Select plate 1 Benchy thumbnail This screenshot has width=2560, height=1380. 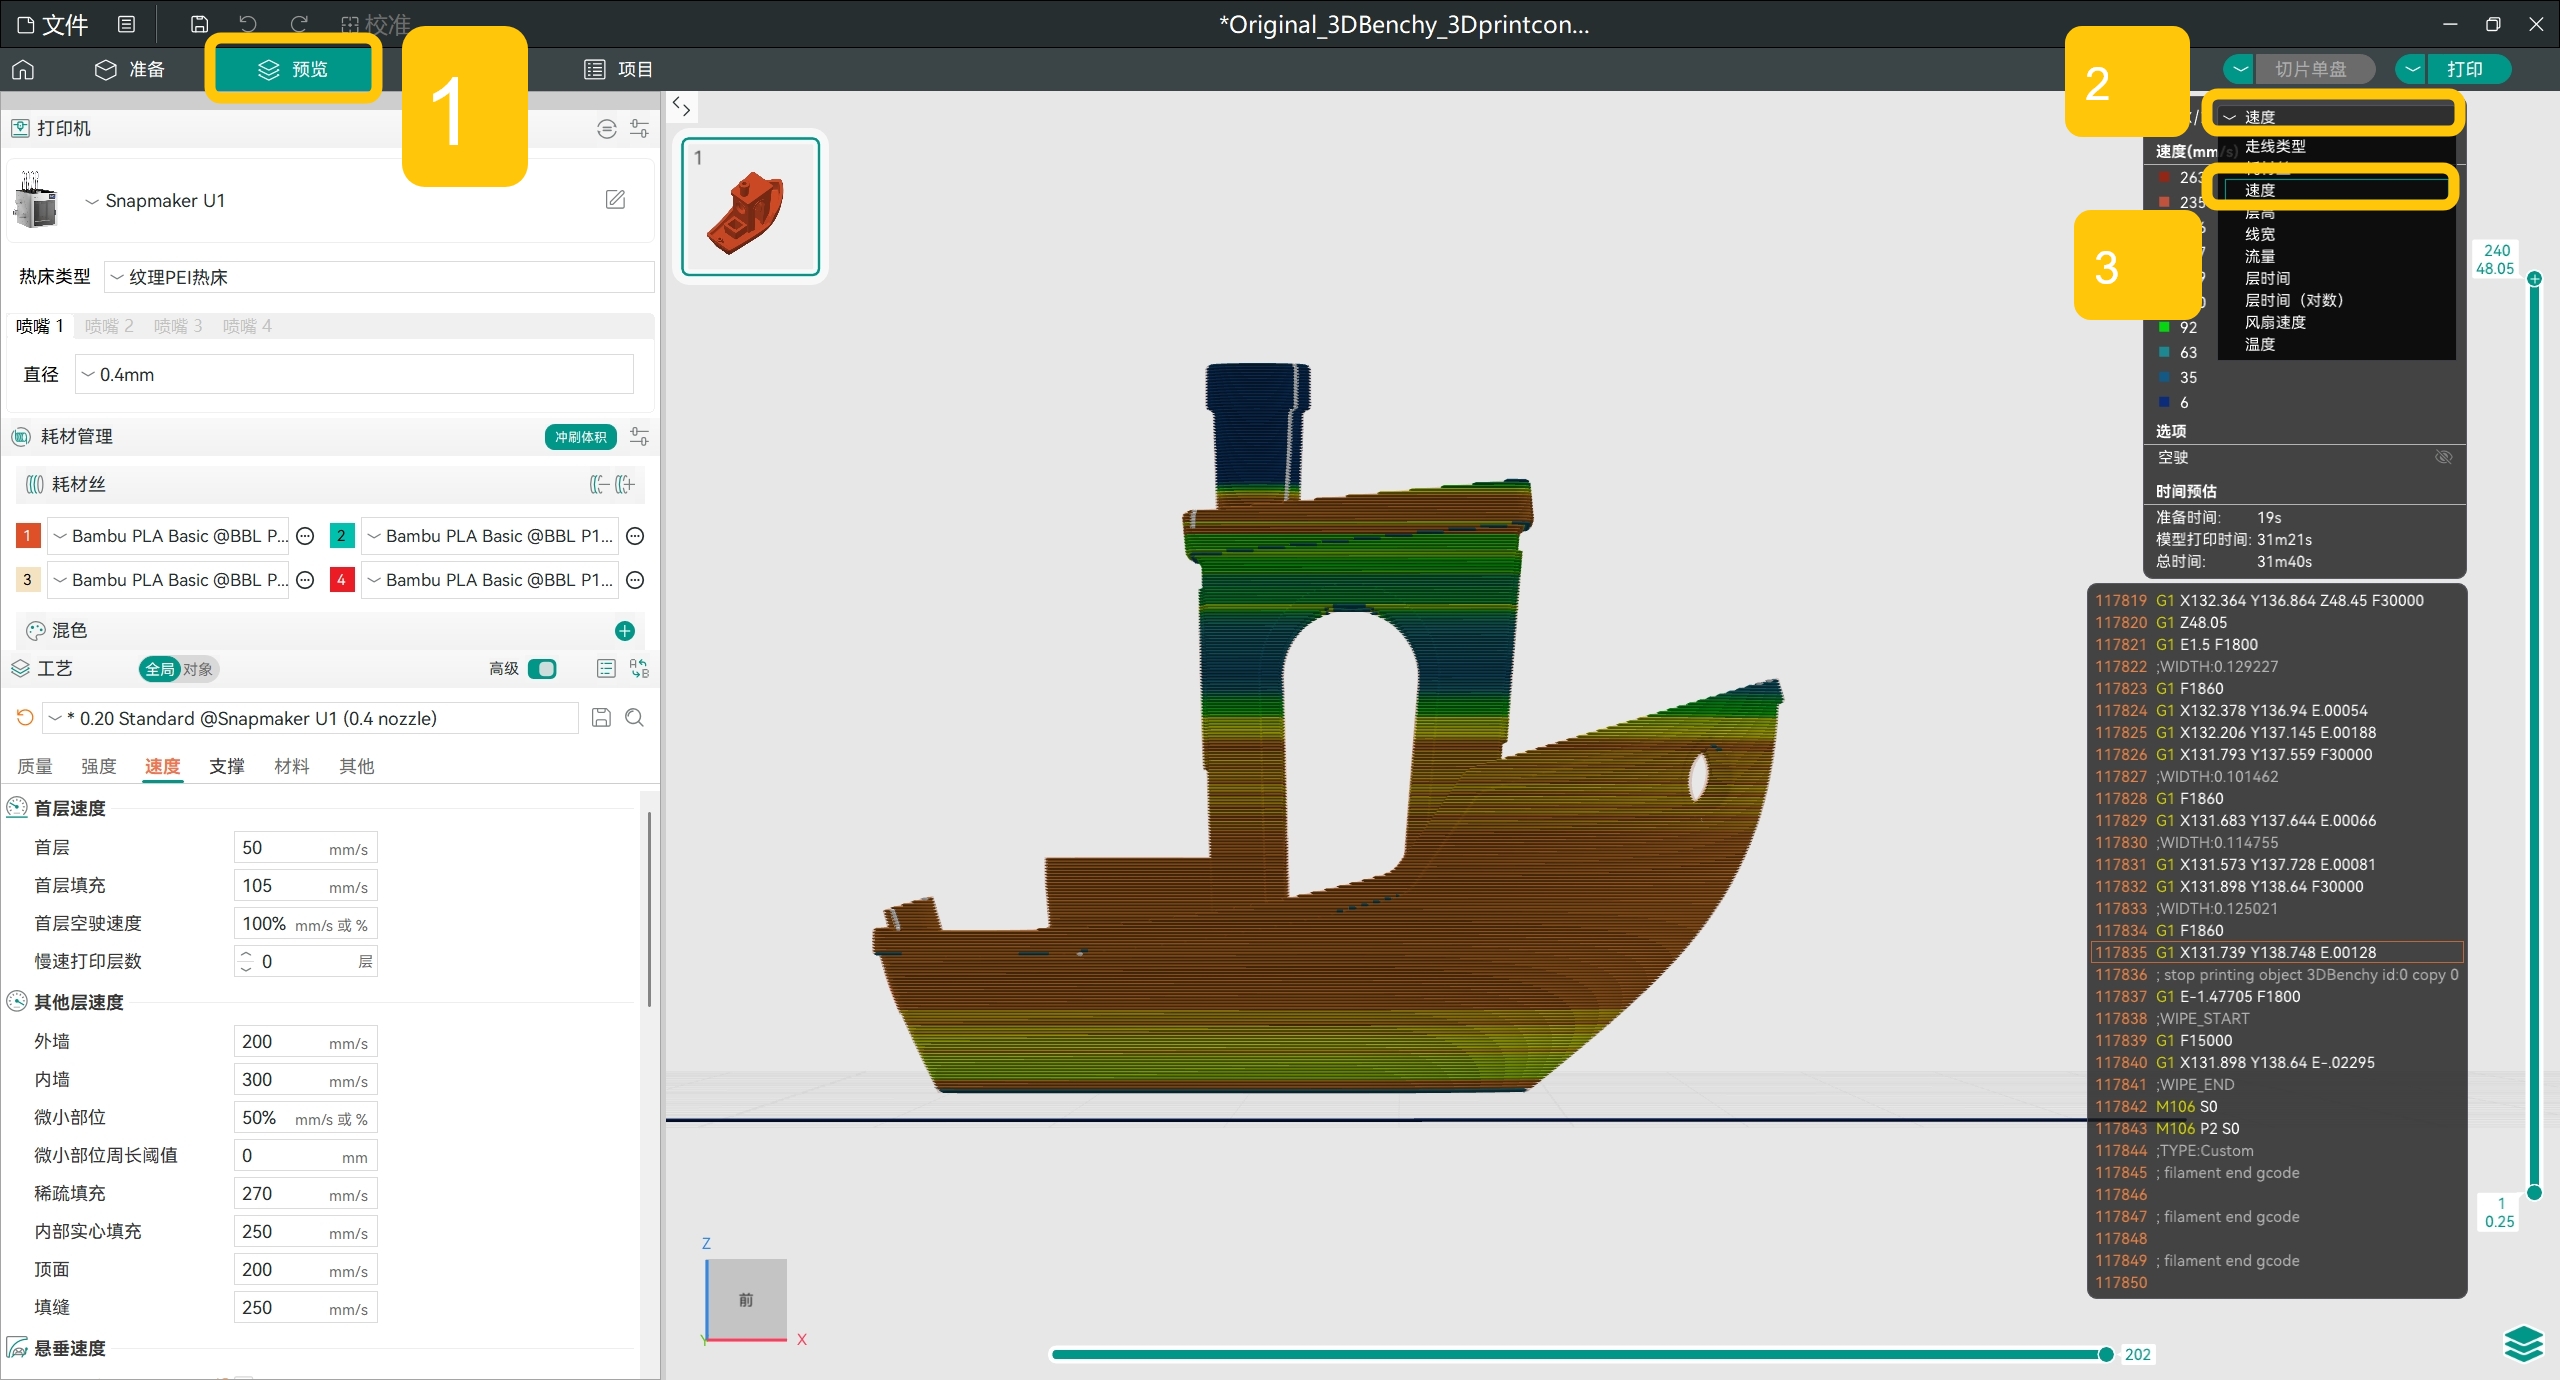tap(751, 206)
